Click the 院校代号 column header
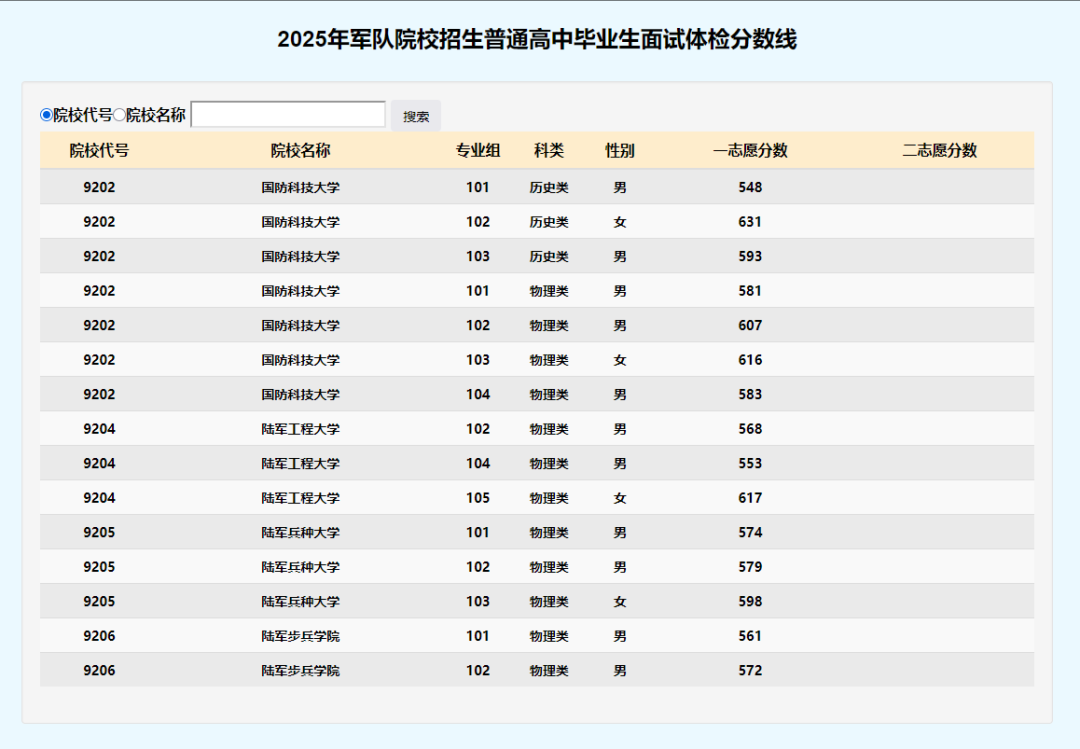 pyautogui.click(x=99, y=150)
